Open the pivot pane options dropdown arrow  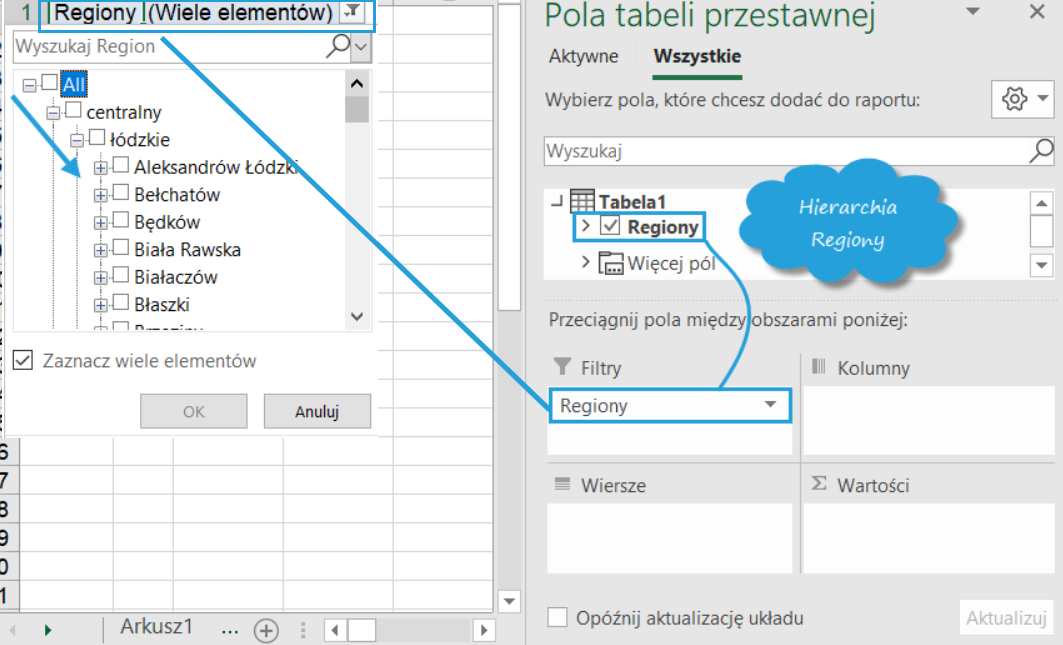pos(973,13)
